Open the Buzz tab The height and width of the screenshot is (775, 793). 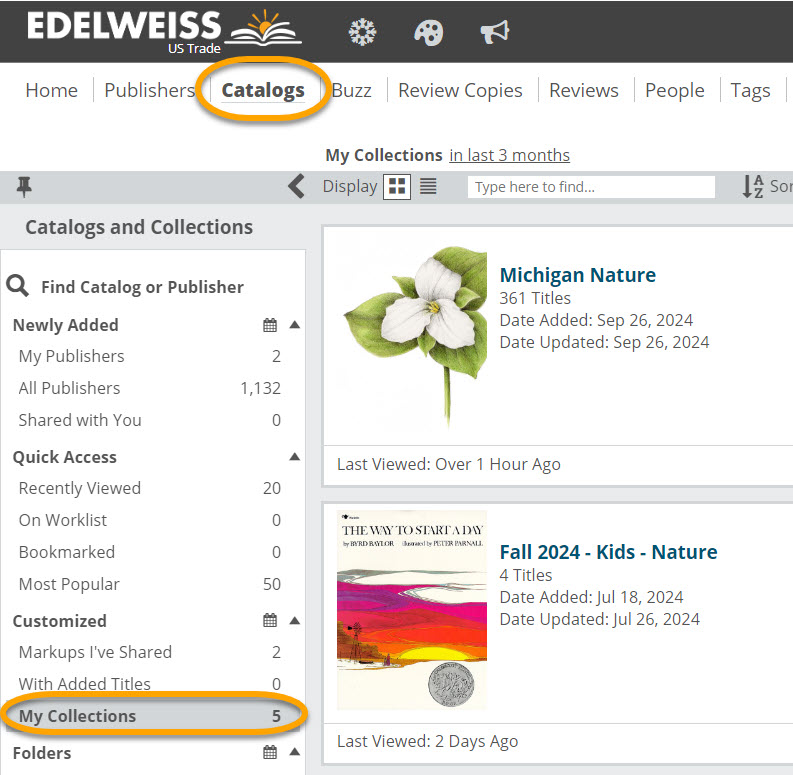[x=351, y=90]
